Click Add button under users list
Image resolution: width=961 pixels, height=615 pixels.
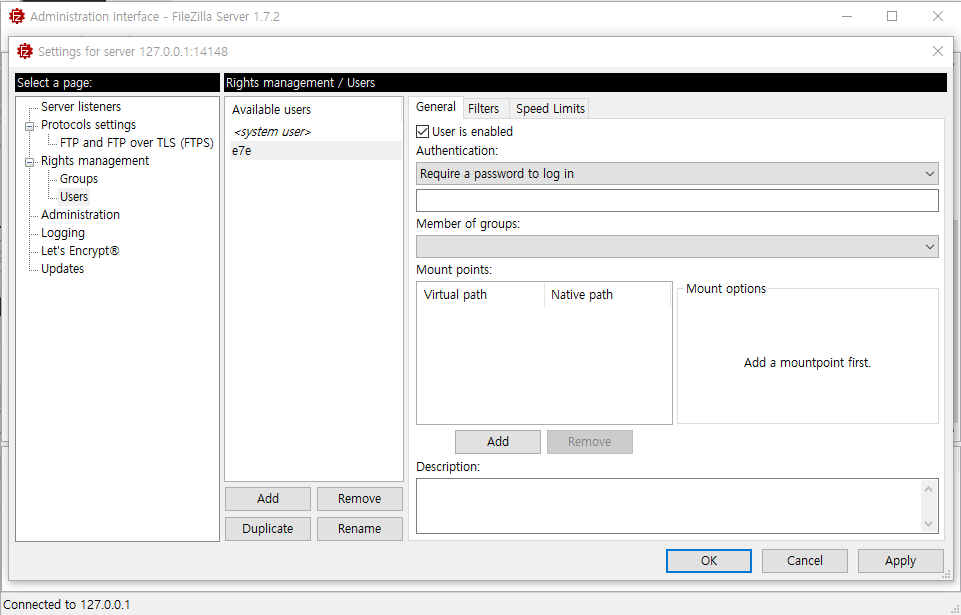(268, 499)
